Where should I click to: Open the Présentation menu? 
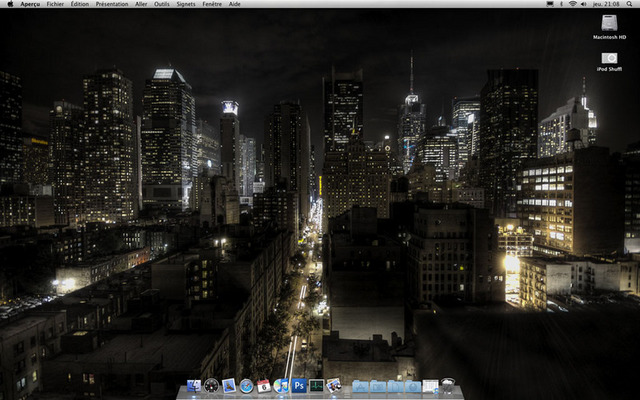tap(112, 4)
